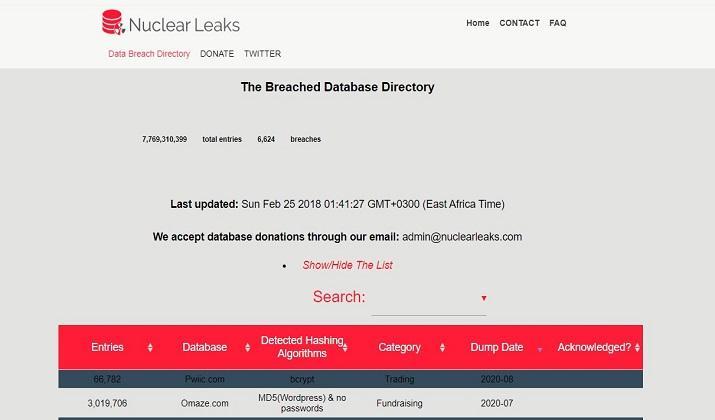
Task: Click the Nuclear Leaks site title
Action: click(184, 25)
